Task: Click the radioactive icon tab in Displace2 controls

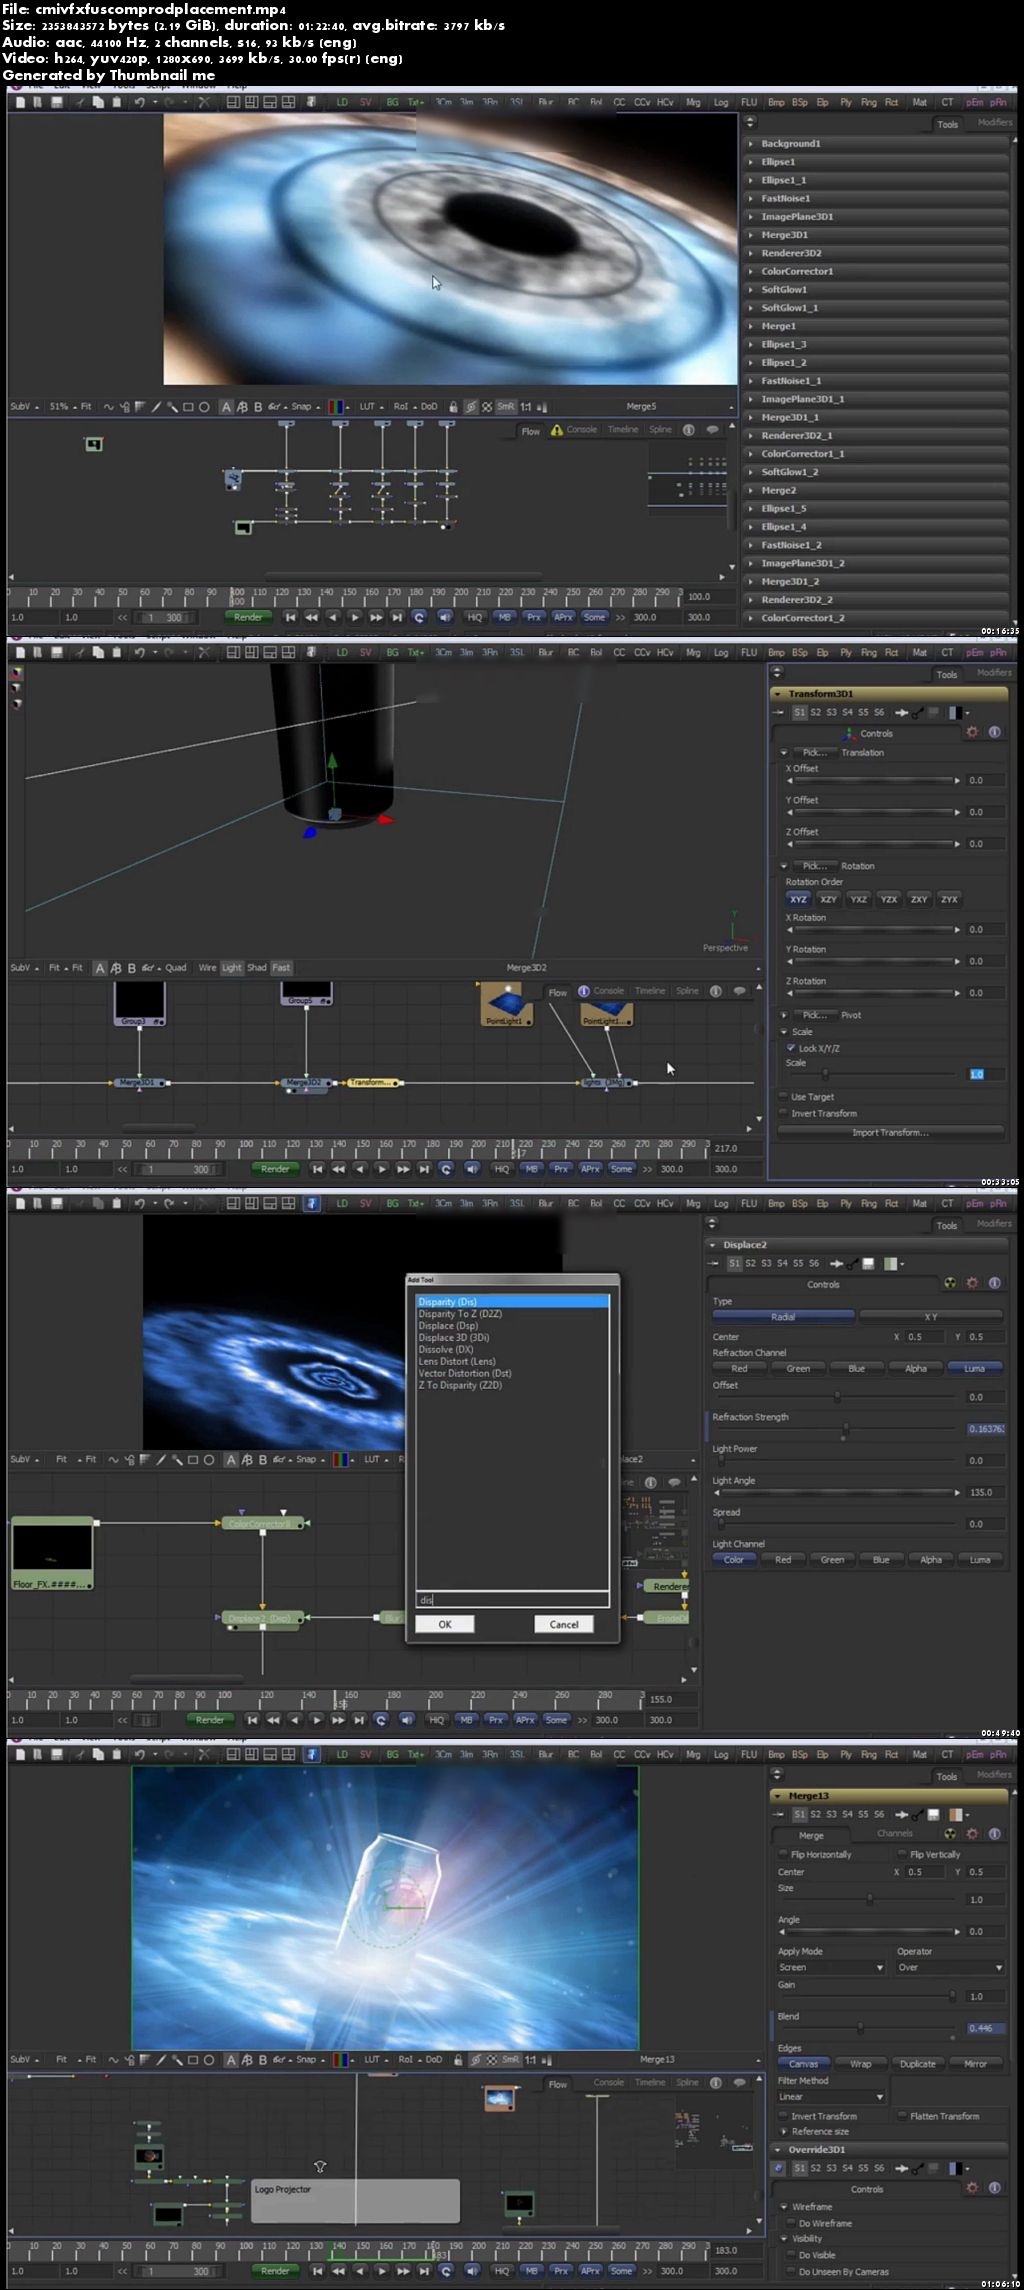Action: (950, 1283)
